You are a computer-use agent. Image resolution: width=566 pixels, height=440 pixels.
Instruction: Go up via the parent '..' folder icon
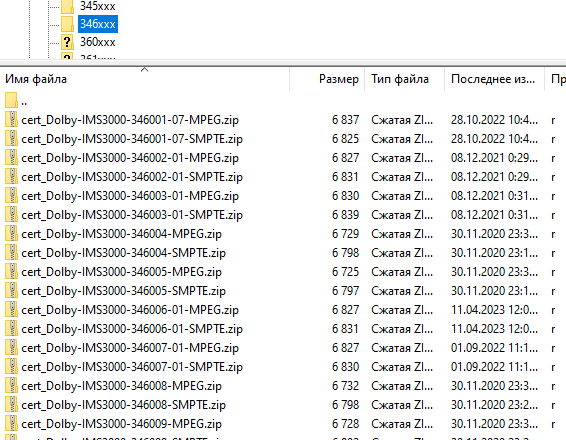tap(11, 100)
